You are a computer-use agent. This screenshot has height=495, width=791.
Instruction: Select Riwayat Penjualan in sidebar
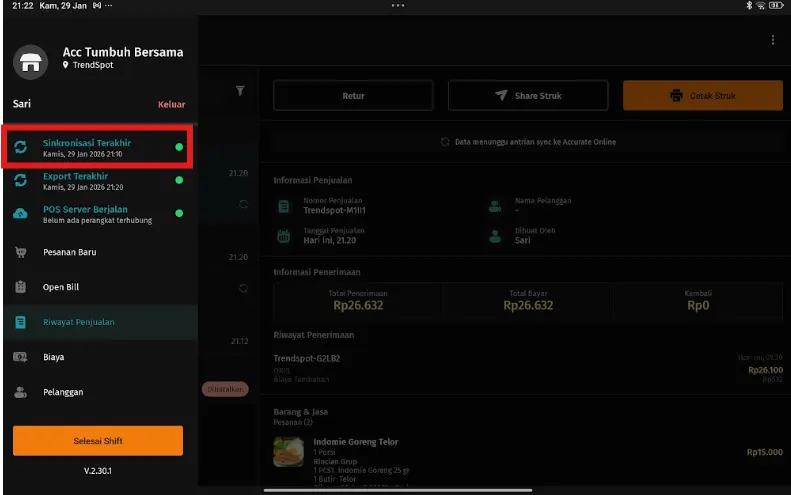coord(100,322)
